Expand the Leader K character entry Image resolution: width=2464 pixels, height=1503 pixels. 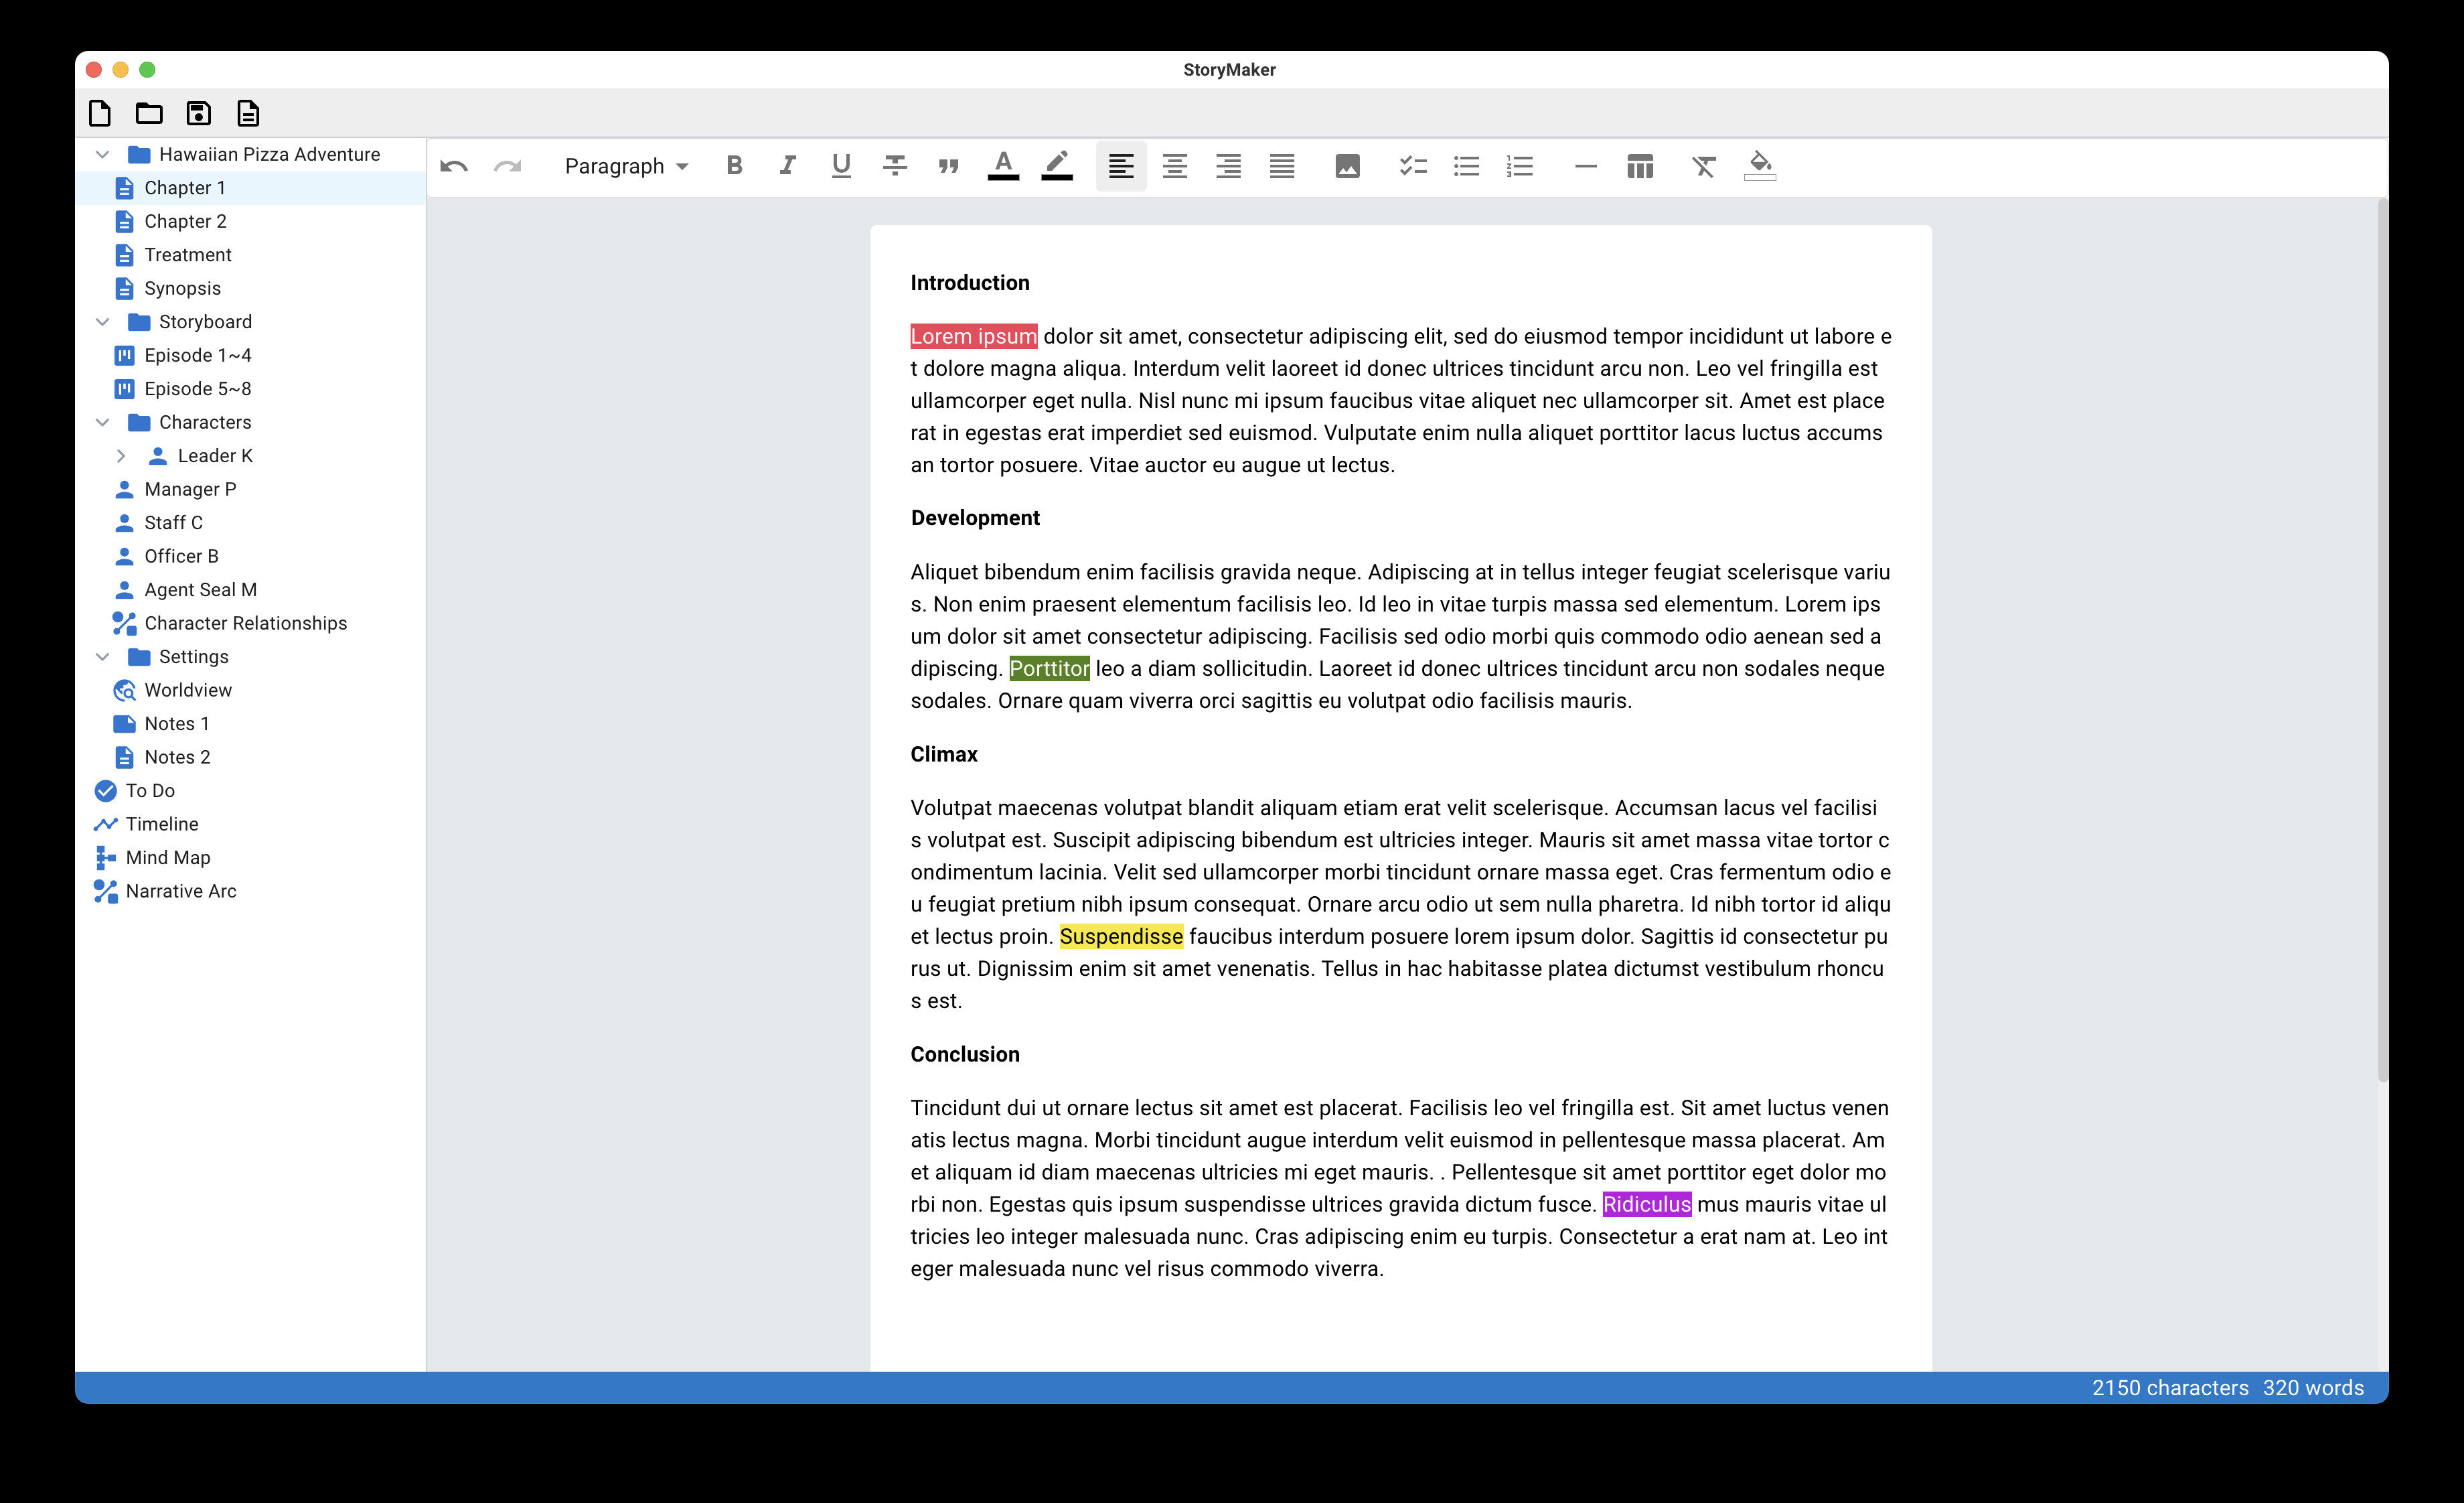121,455
